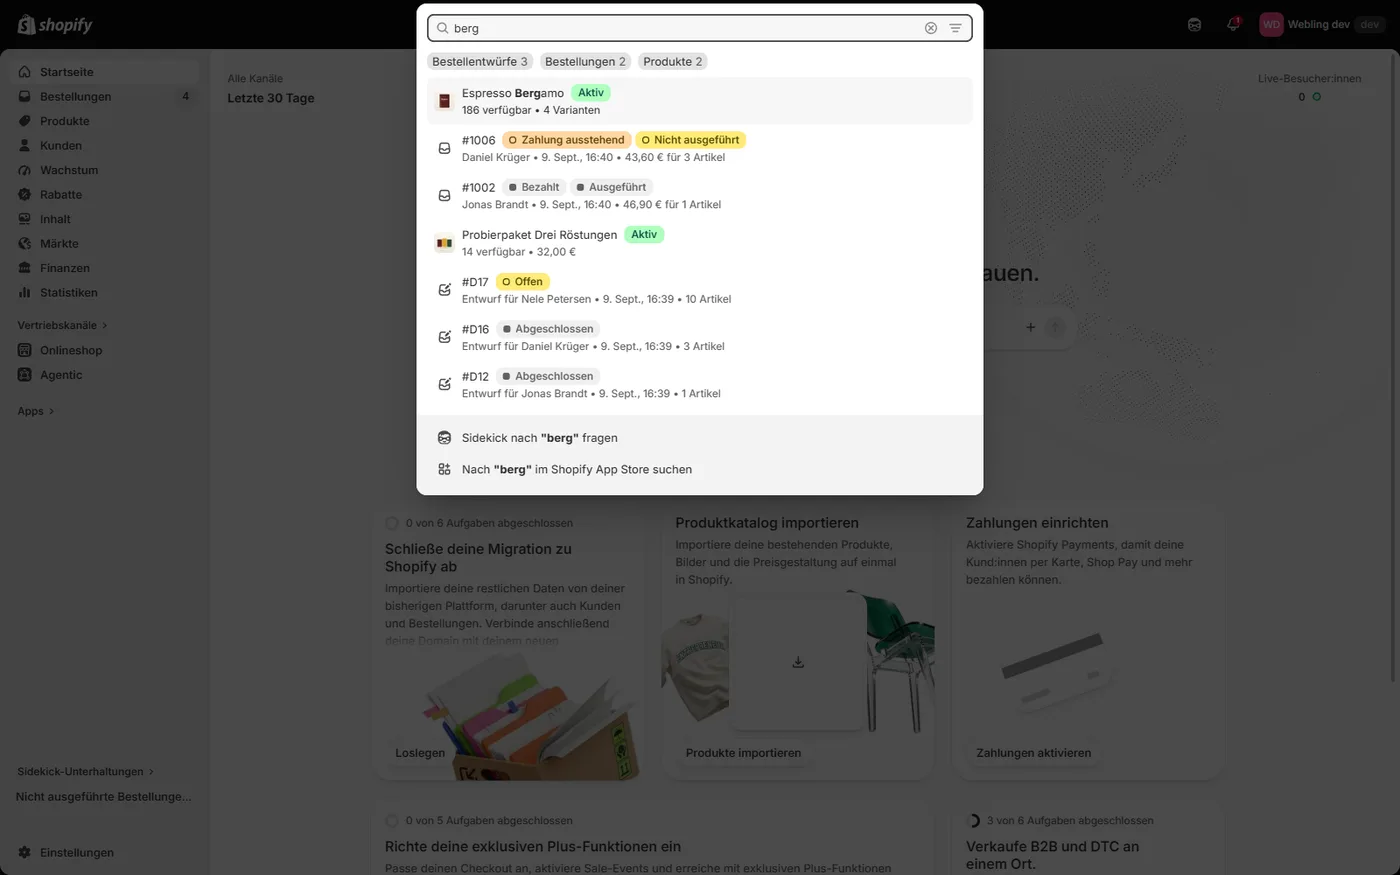Open Agentic sales channel
The width and height of the screenshot is (1400, 875).
point(104,375)
